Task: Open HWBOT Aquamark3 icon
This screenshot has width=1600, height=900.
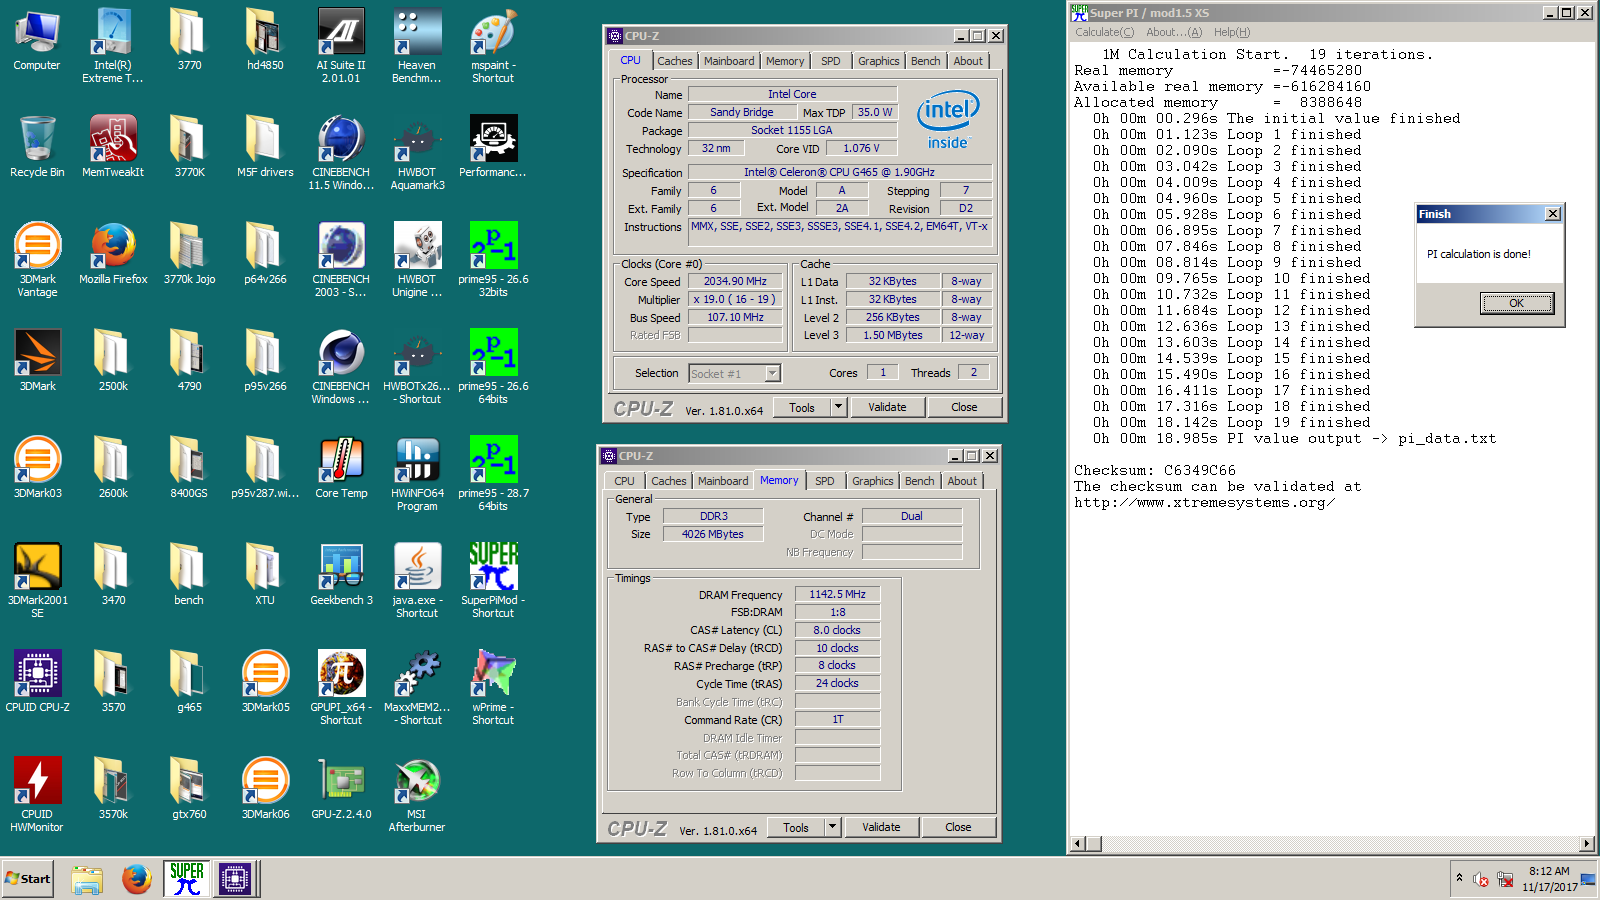Action: click(x=417, y=152)
